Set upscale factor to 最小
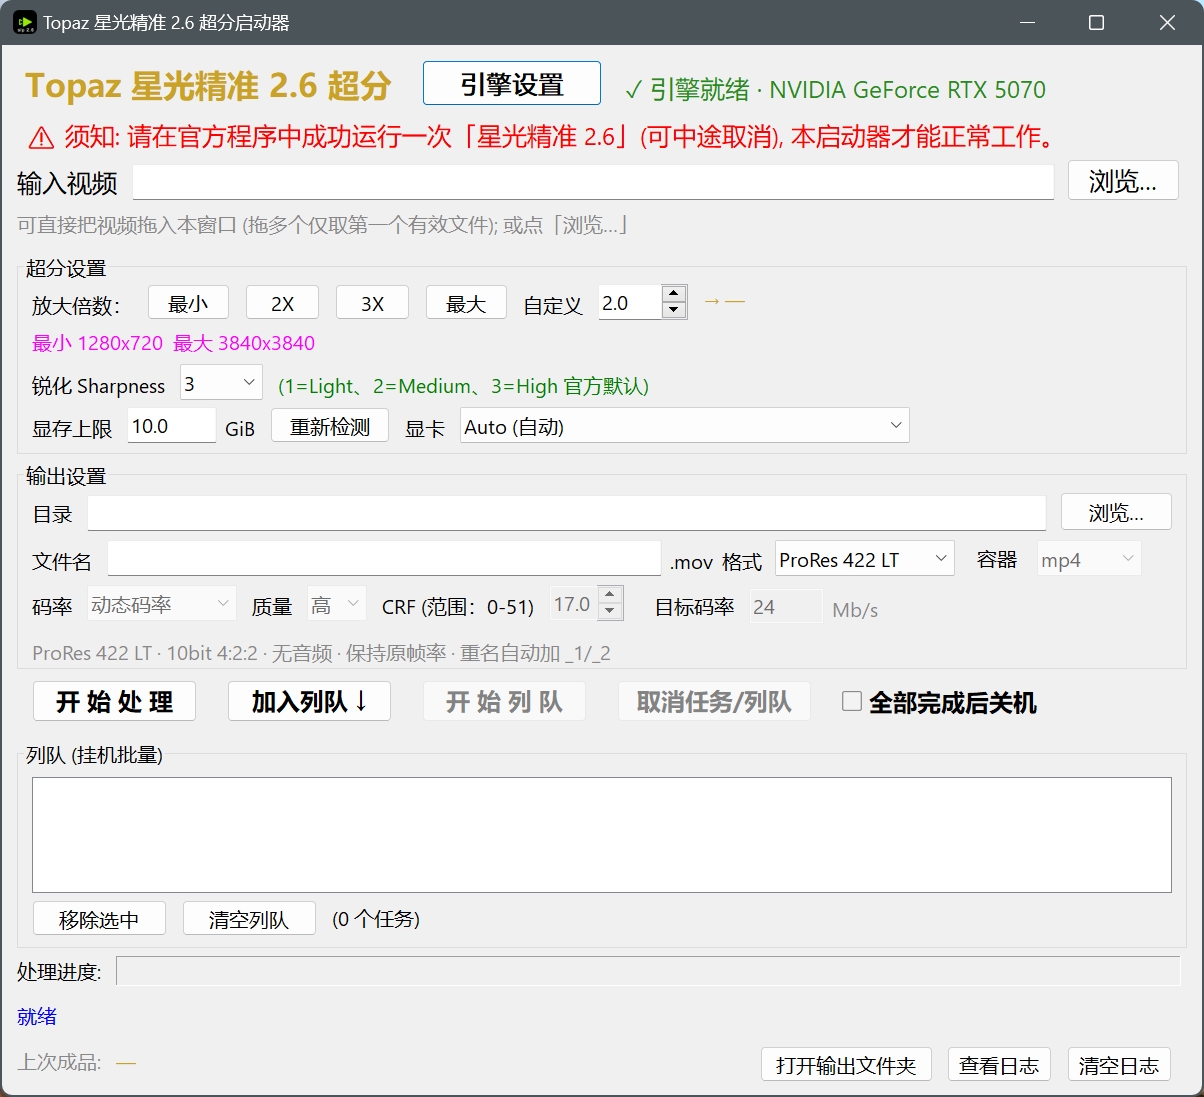The width and height of the screenshot is (1204, 1097). (188, 303)
